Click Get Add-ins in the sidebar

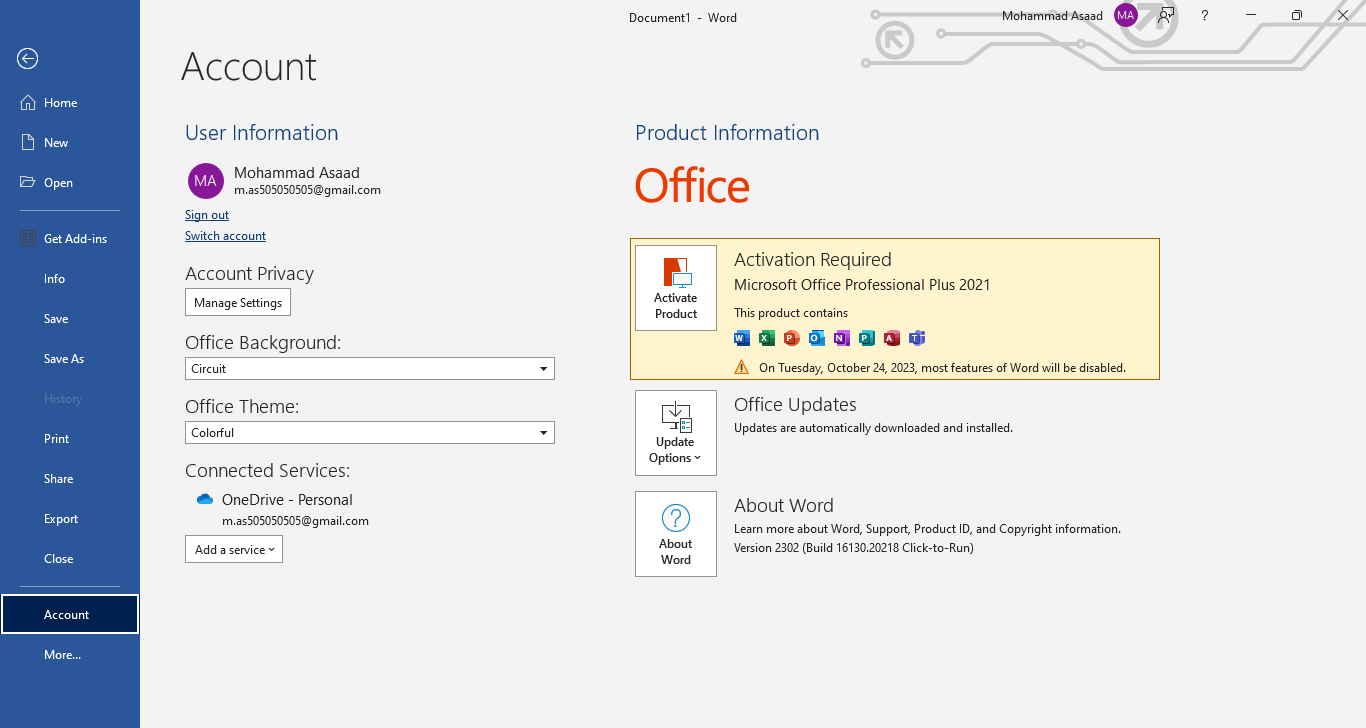[70, 239]
